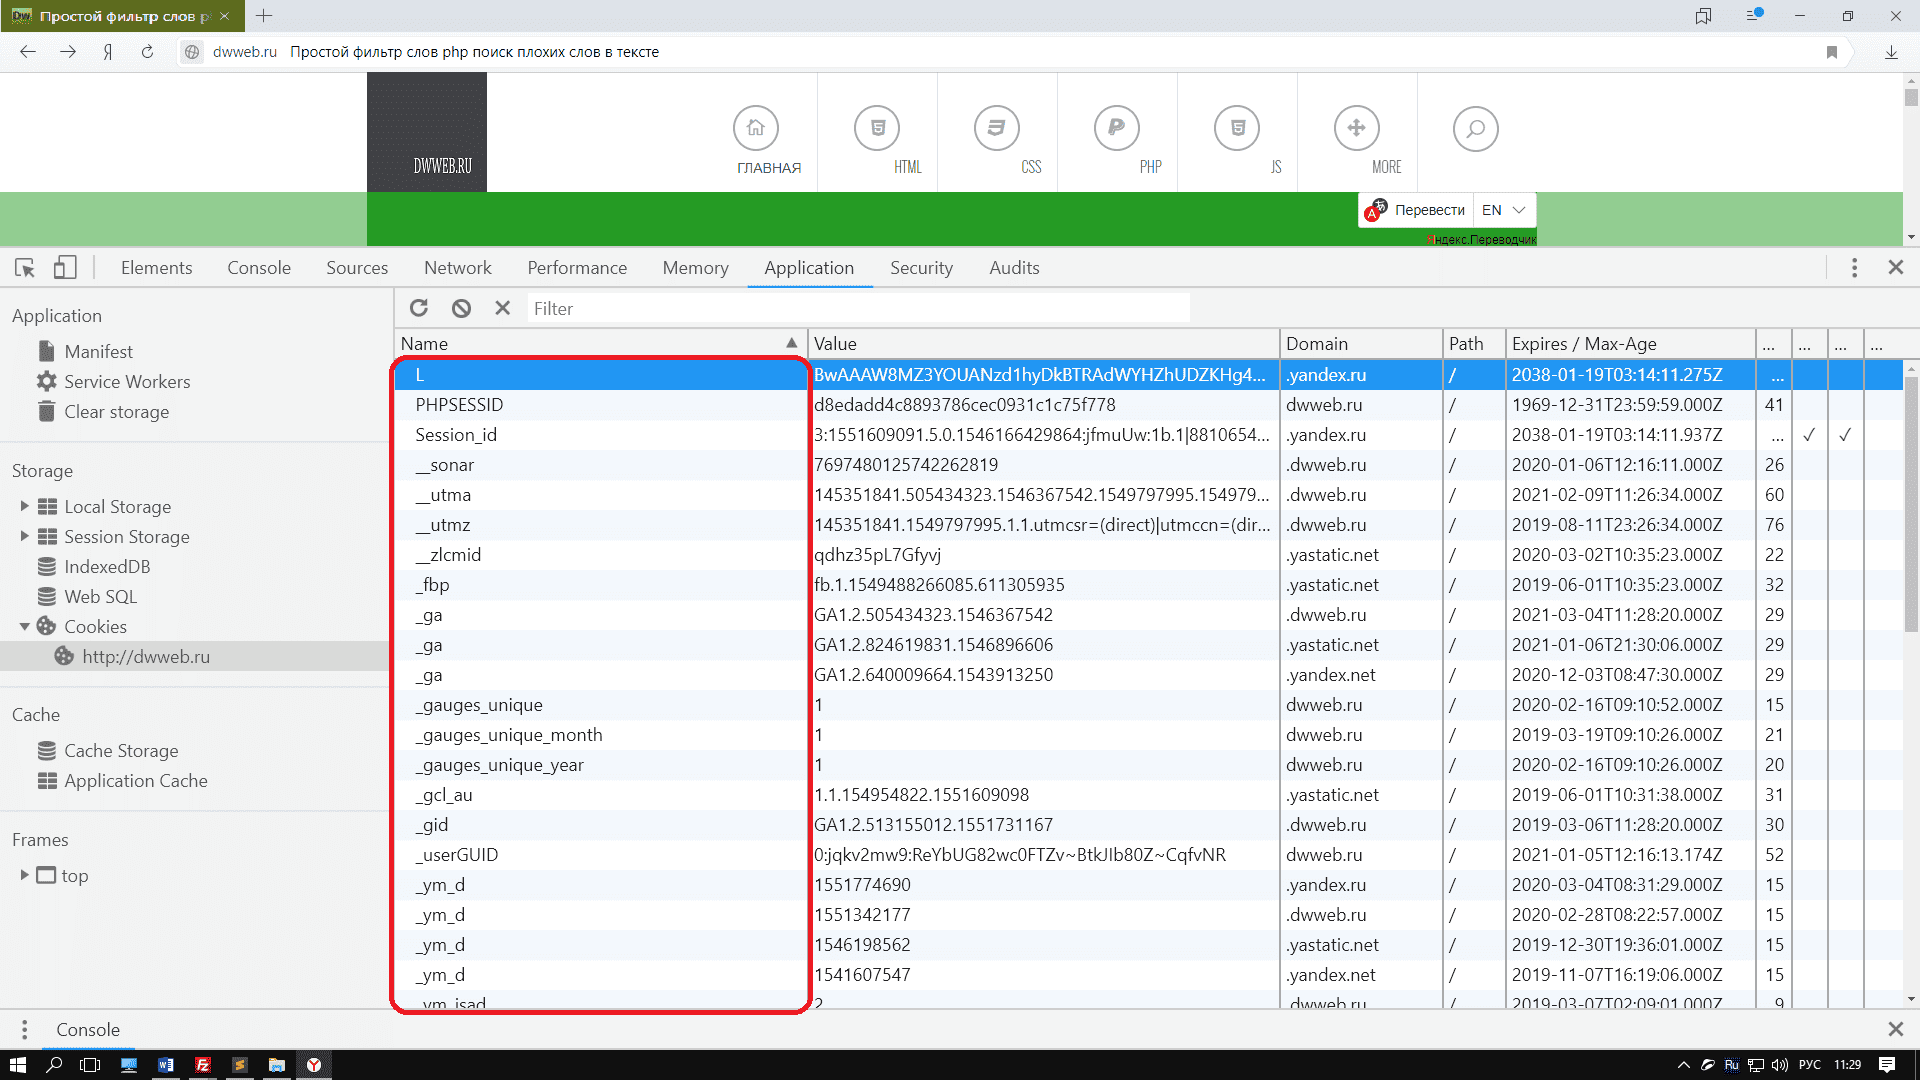
Task: Close the DevTools panel
Action: tap(1895, 267)
